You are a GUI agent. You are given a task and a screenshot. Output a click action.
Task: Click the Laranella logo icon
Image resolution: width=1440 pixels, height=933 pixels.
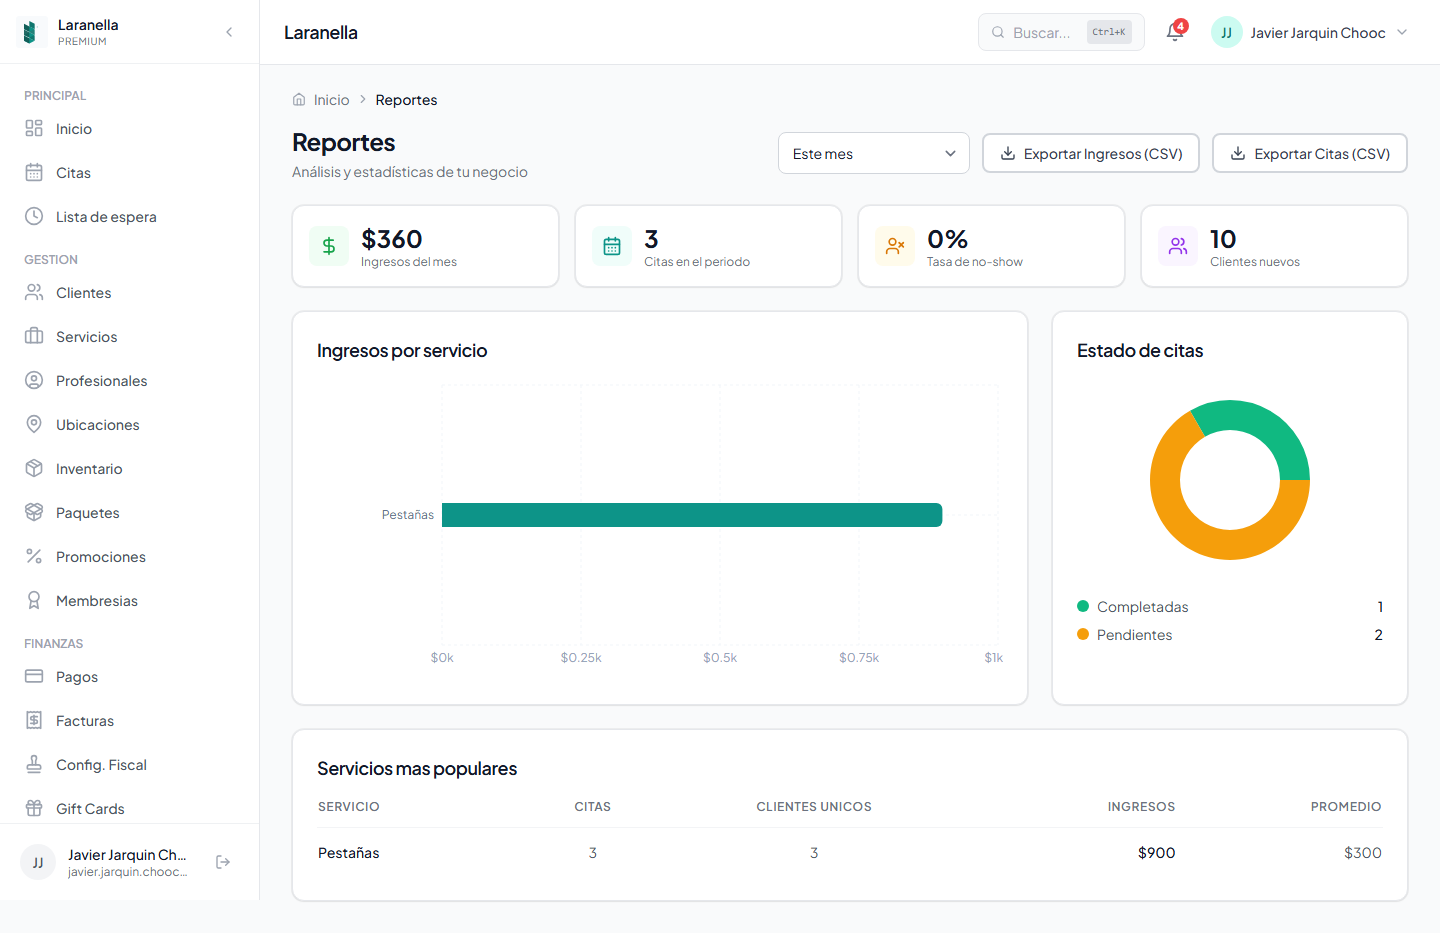(30, 32)
